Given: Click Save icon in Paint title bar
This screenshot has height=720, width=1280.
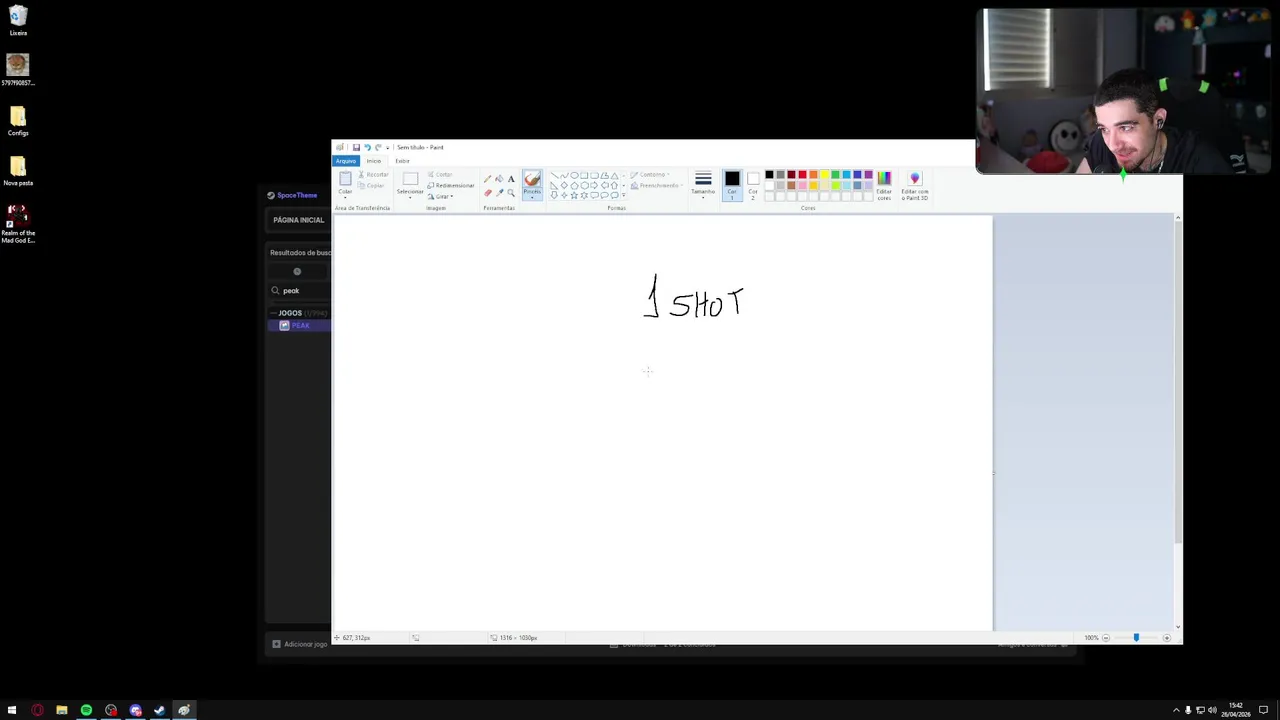Looking at the screenshot, I should (x=356, y=147).
